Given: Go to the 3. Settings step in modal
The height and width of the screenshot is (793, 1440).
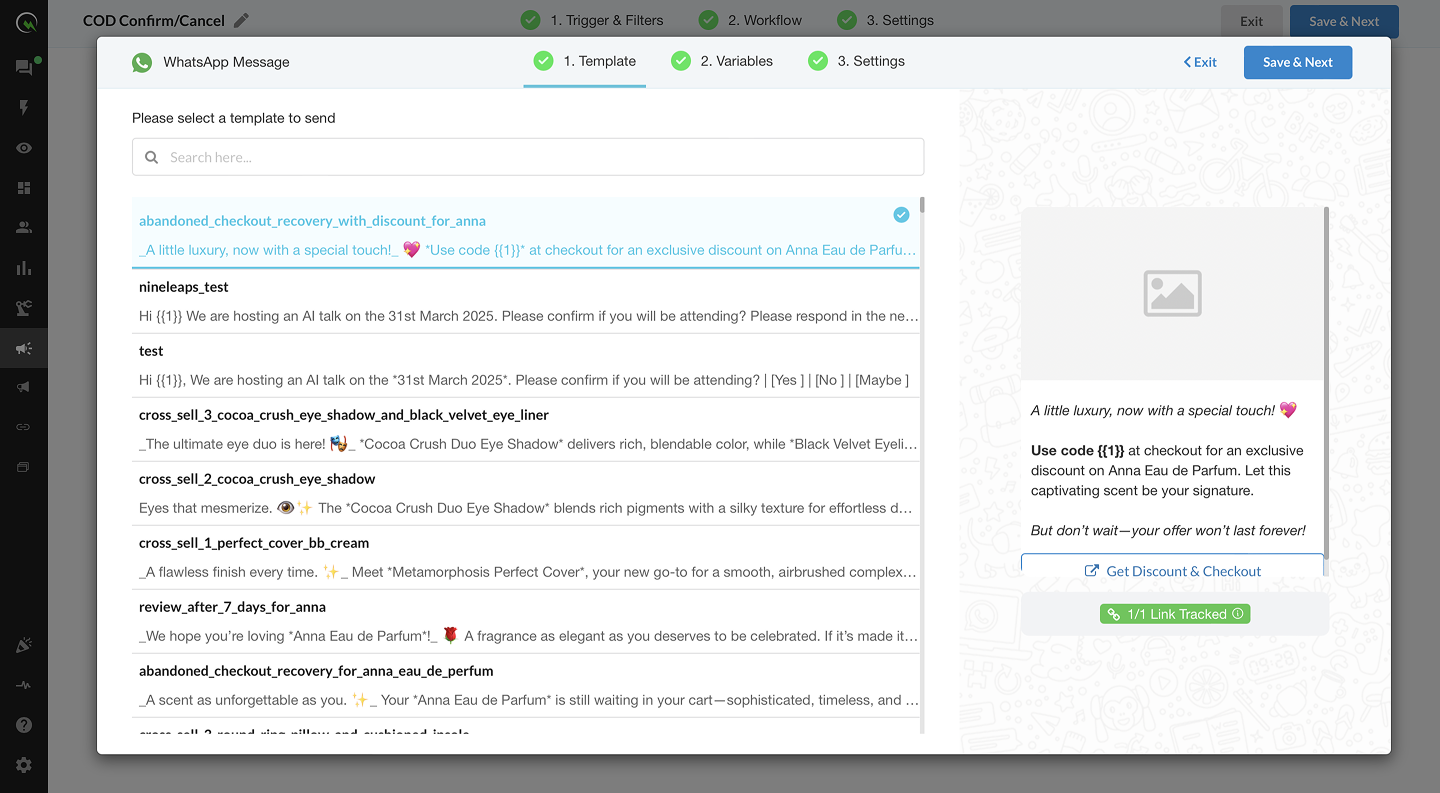Looking at the screenshot, I should pos(857,61).
